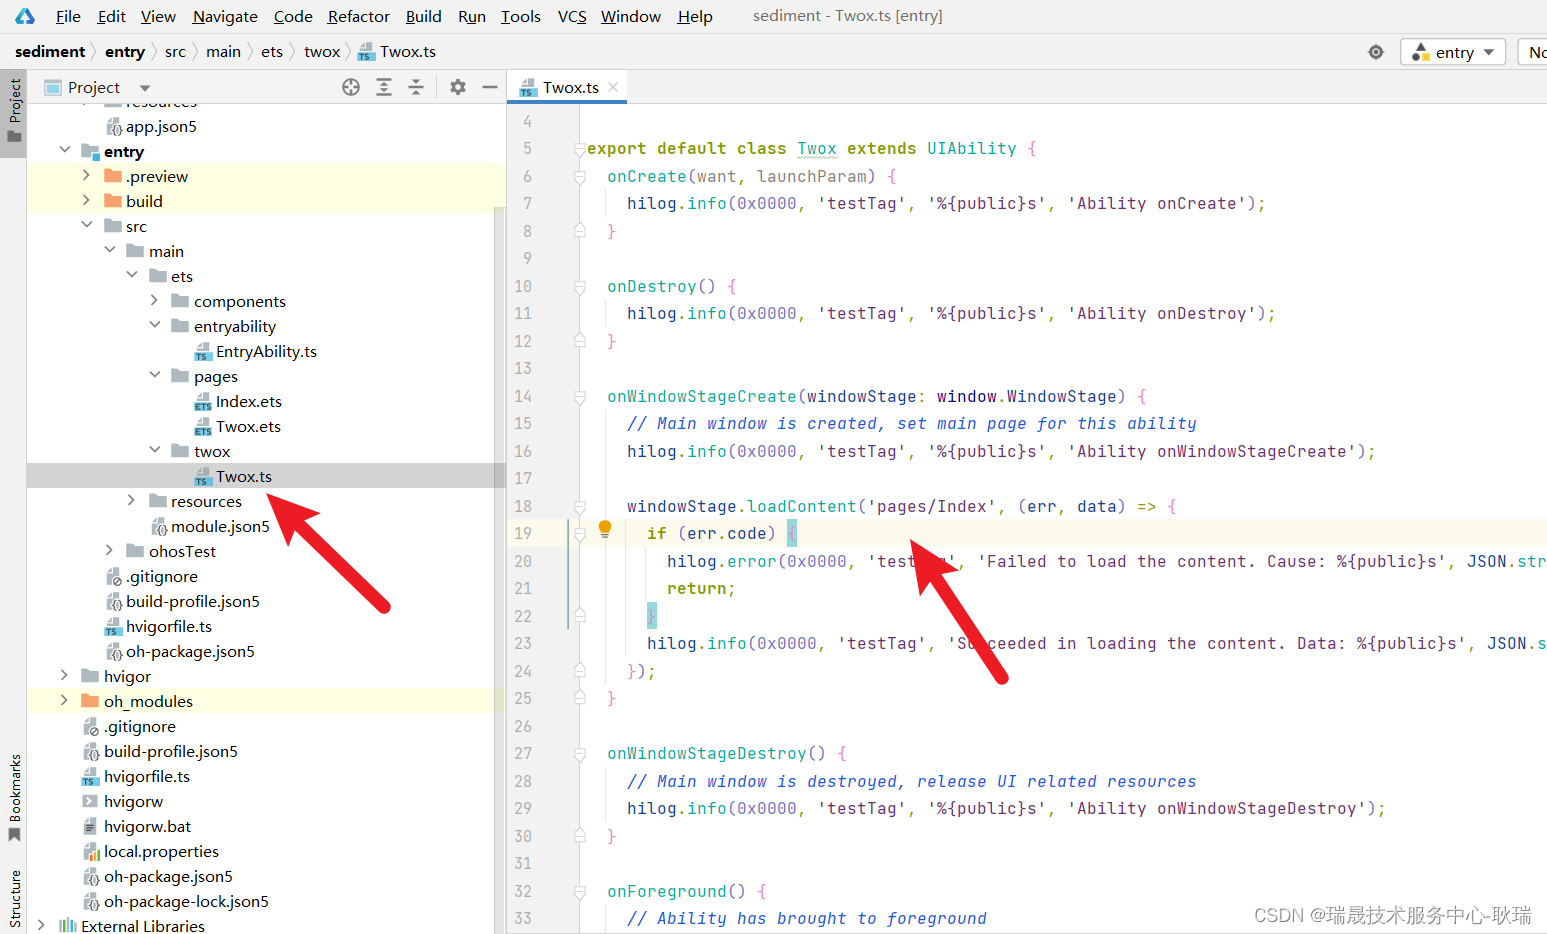Collapse the twox folder
Image resolution: width=1547 pixels, height=934 pixels.
tap(155, 450)
